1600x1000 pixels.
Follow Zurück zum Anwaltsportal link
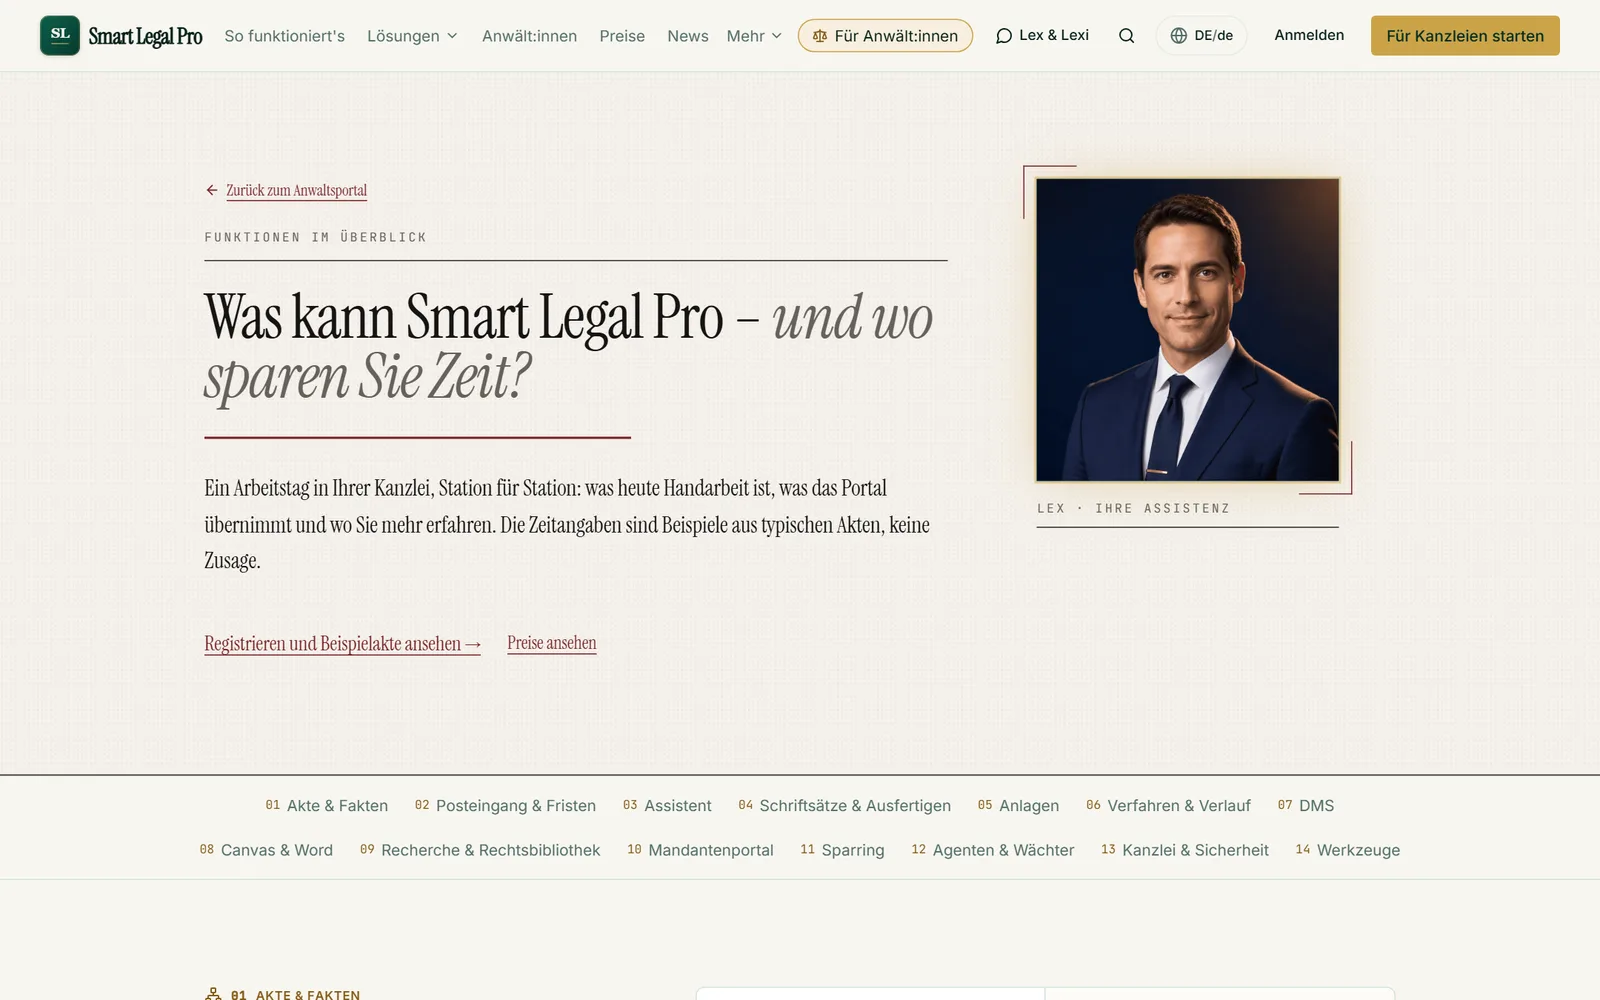296,190
